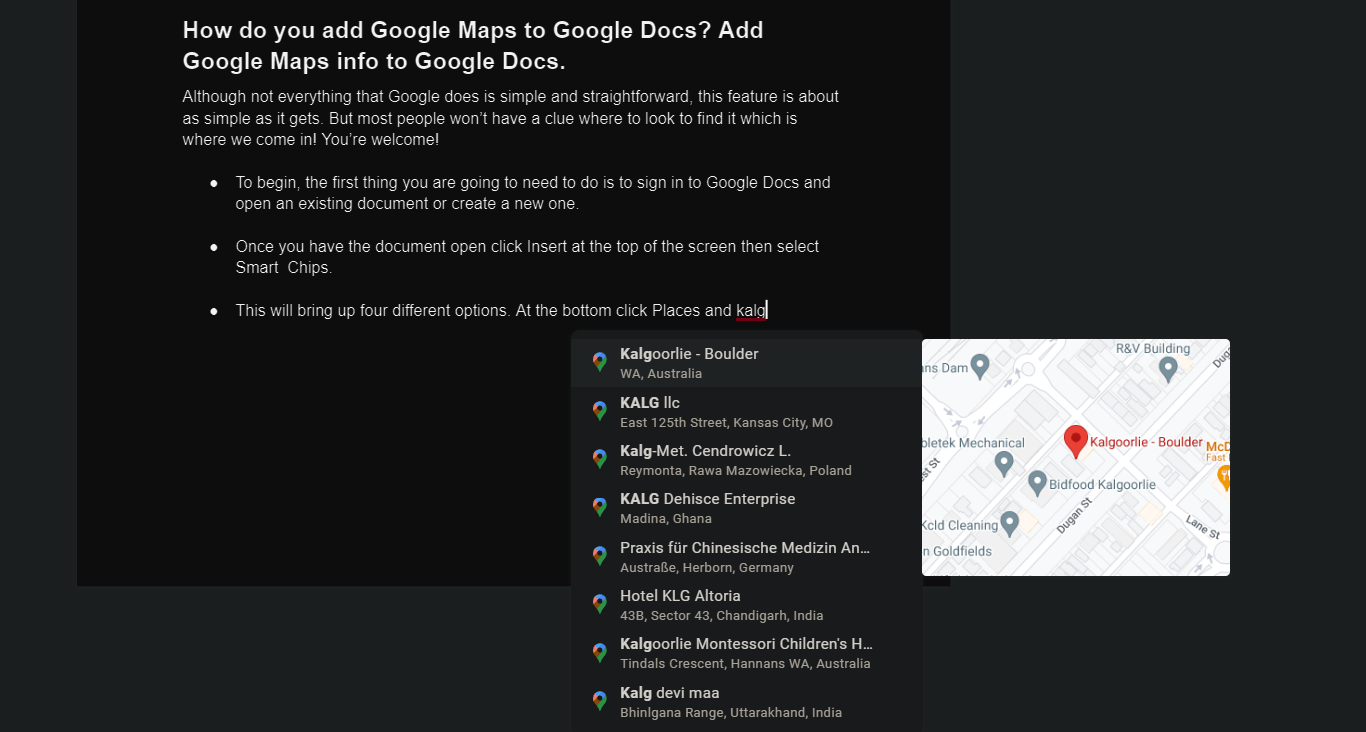Click the red Kalgoorlie - Boulder map marker
The image size is (1366, 732).
[1076, 441]
